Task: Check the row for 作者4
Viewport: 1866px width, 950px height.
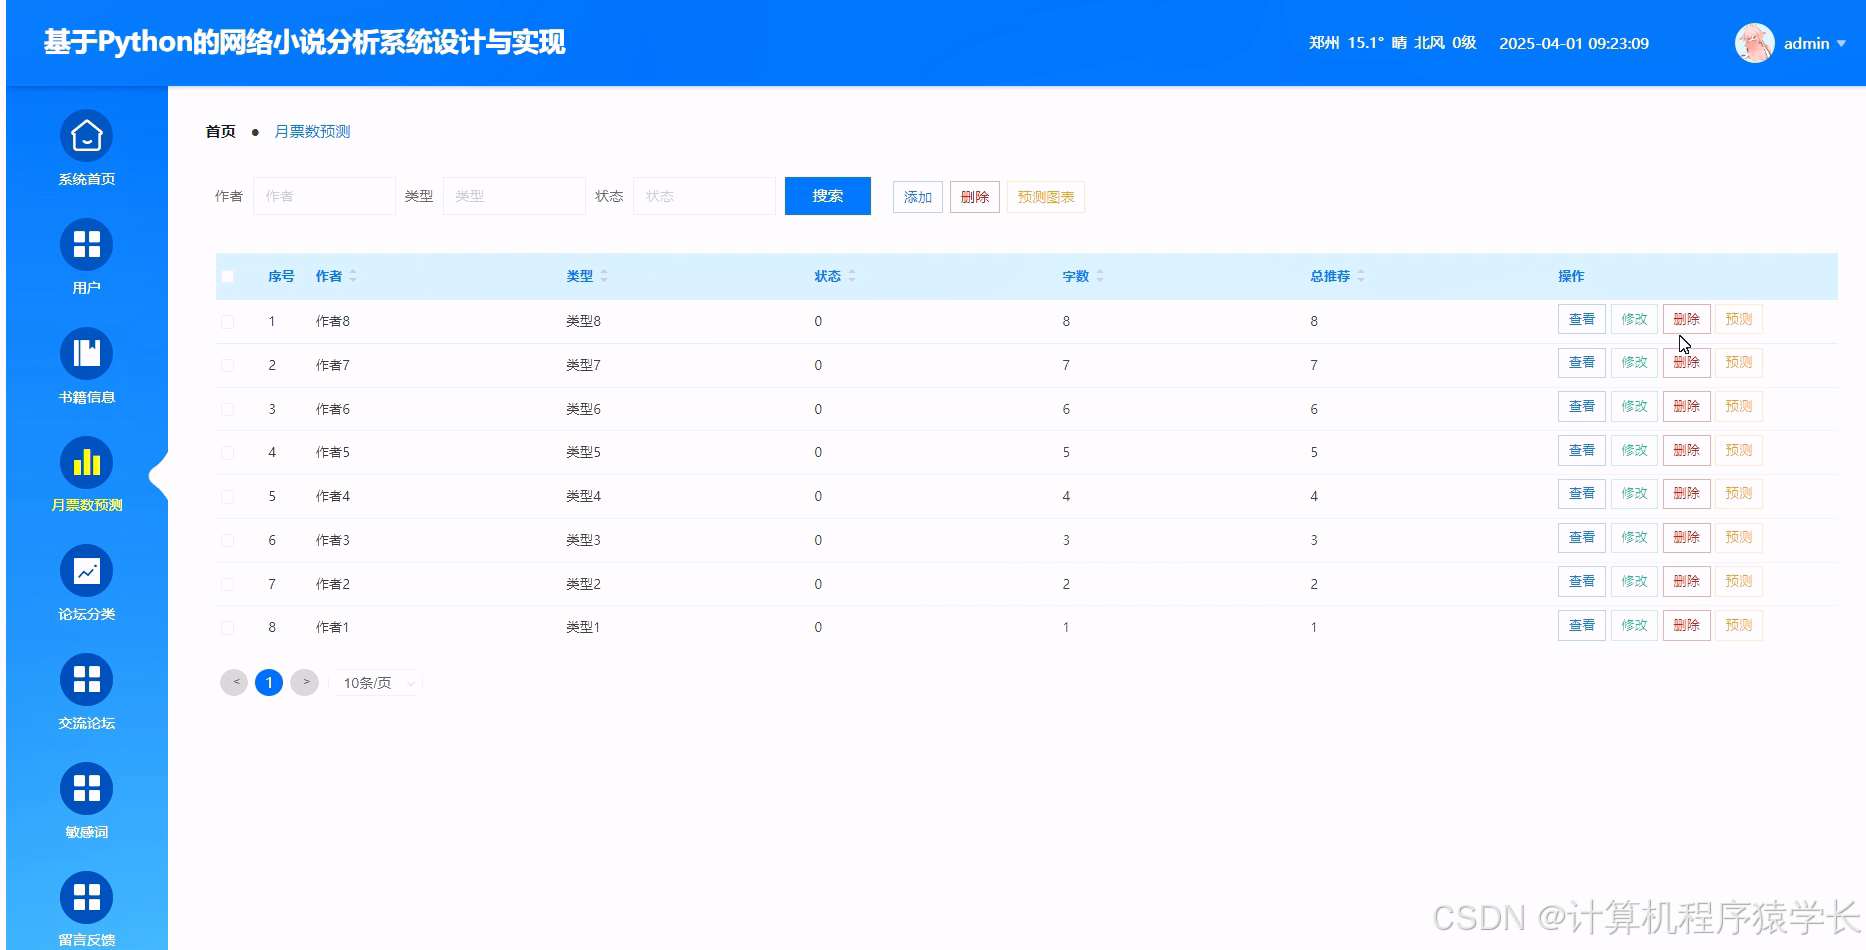Action: coord(227,496)
